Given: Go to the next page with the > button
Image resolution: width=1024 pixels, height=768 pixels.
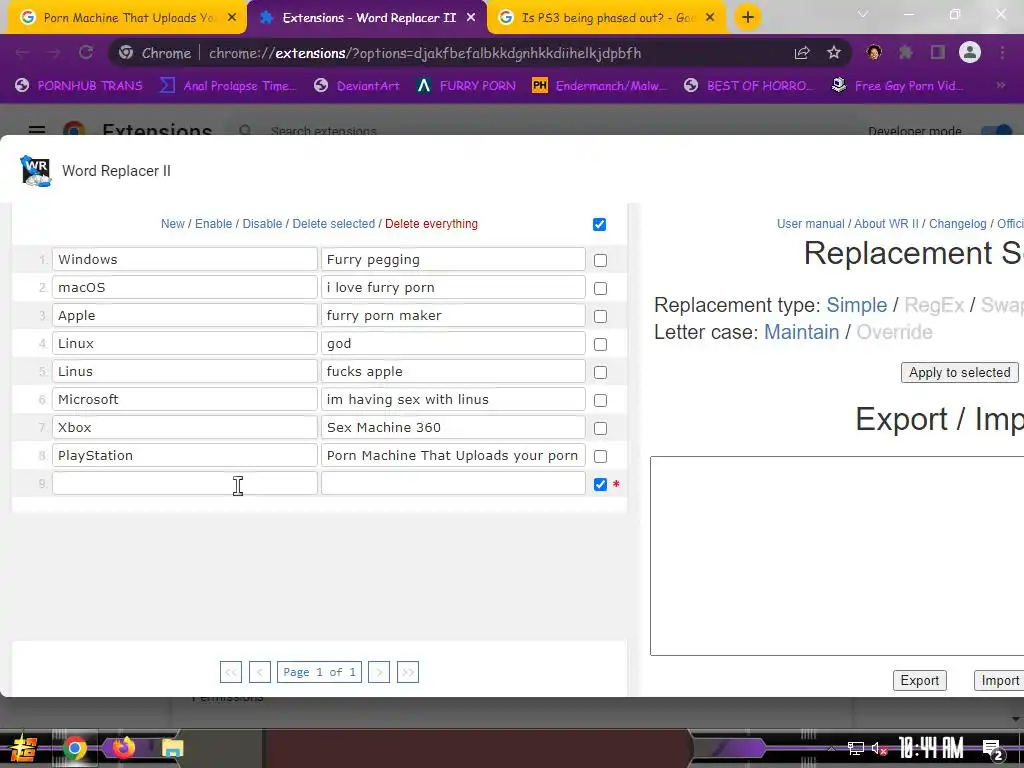Looking at the screenshot, I should point(379,672).
